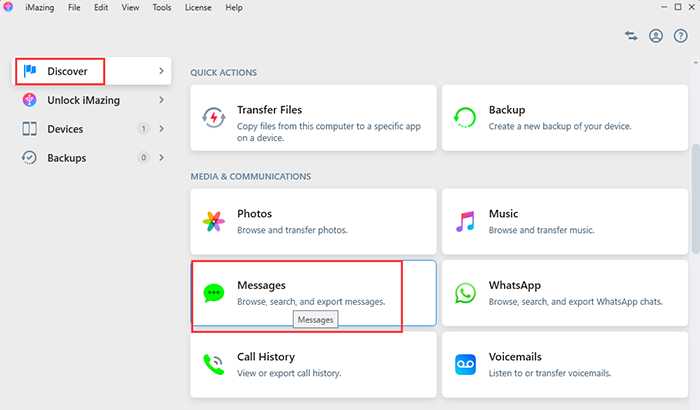
Task: Click the WhatsApp logo icon
Action: pos(465,293)
